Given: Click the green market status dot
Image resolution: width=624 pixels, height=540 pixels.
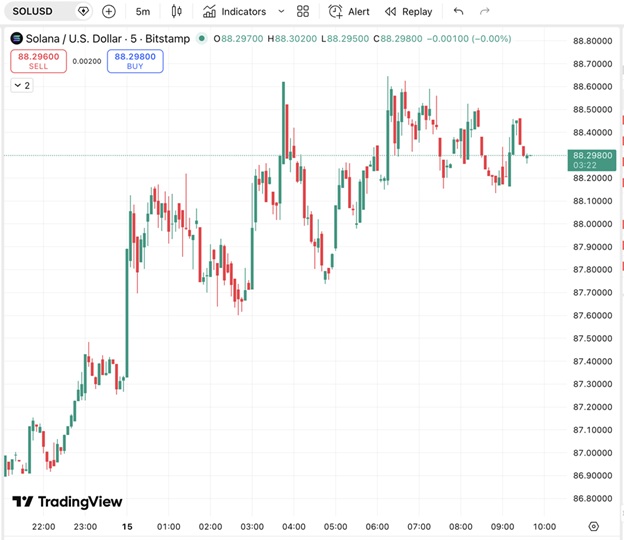Looking at the screenshot, I should coord(202,39).
